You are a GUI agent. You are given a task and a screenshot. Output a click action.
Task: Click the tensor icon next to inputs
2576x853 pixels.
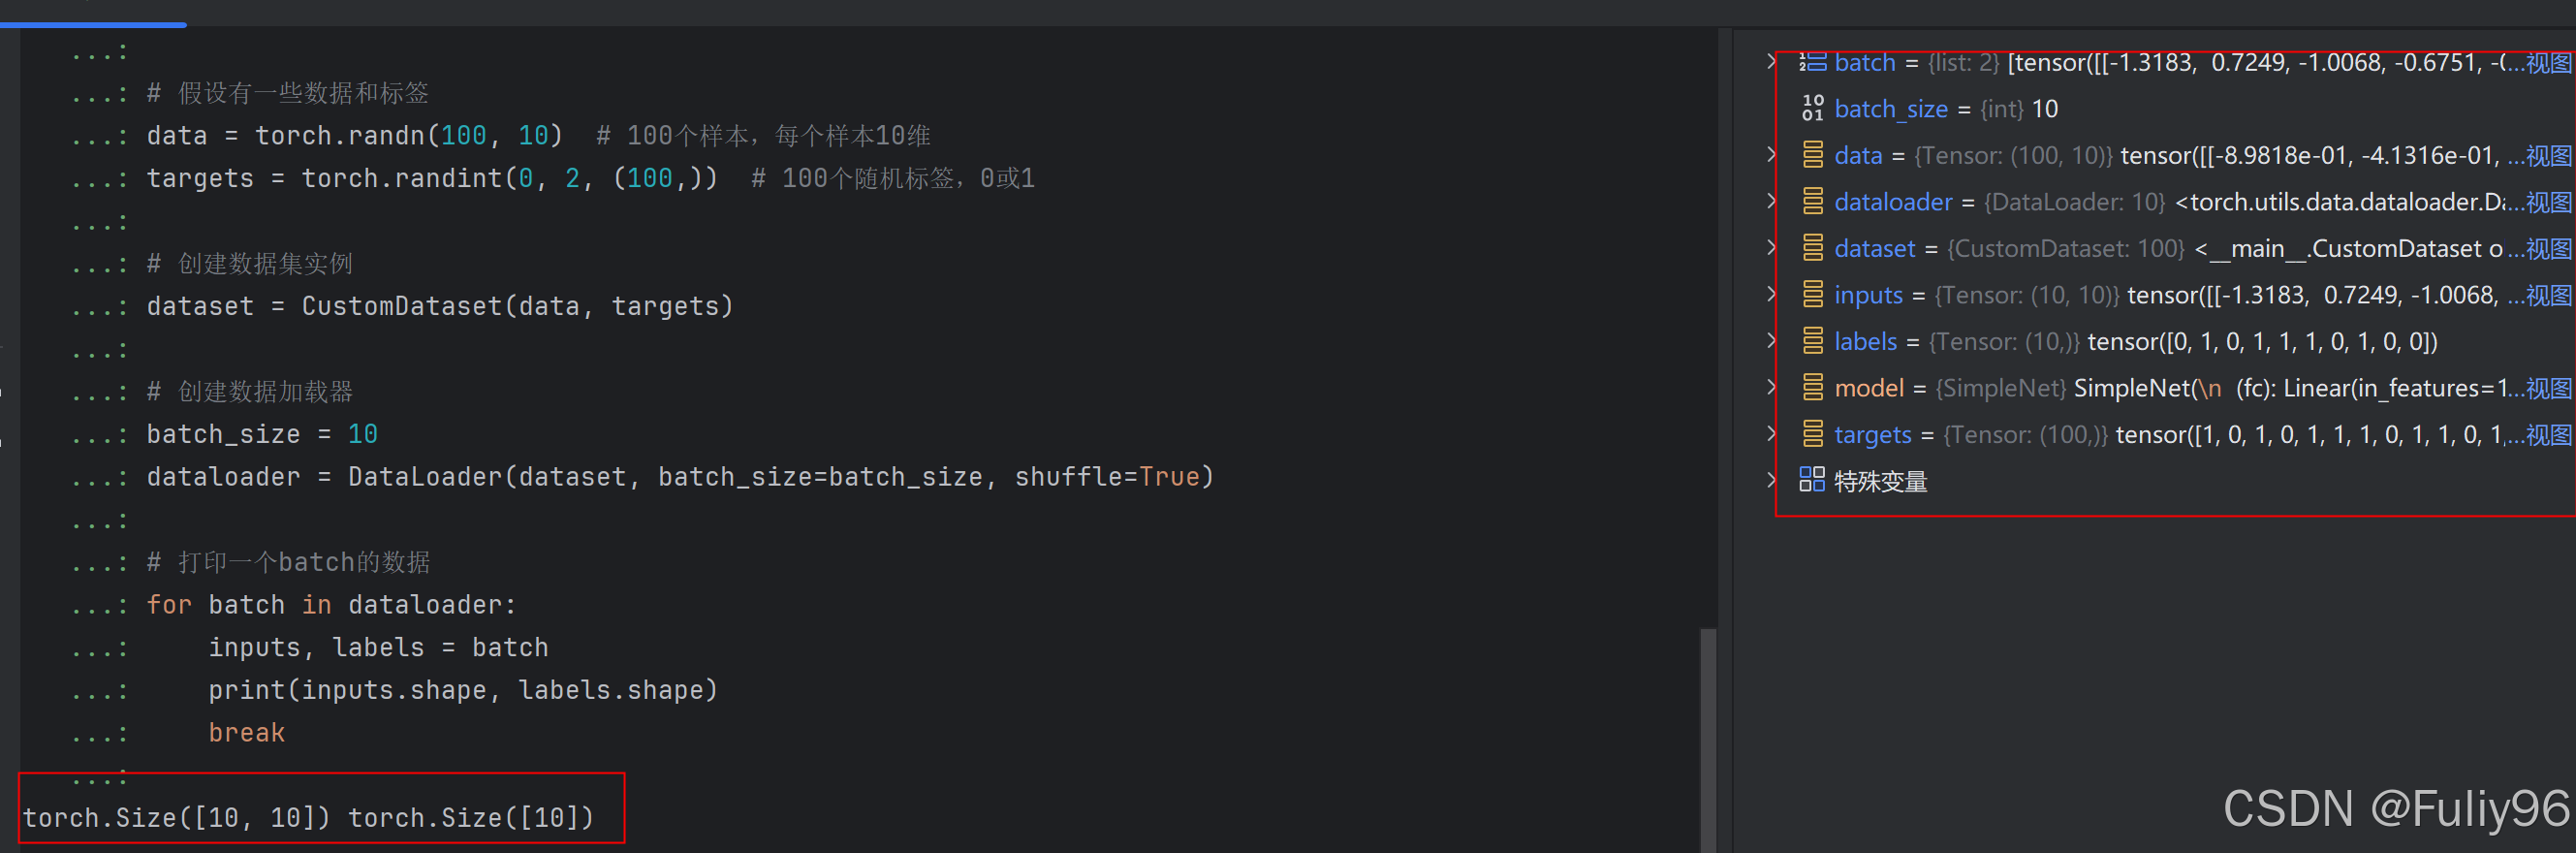click(1812, 294)
